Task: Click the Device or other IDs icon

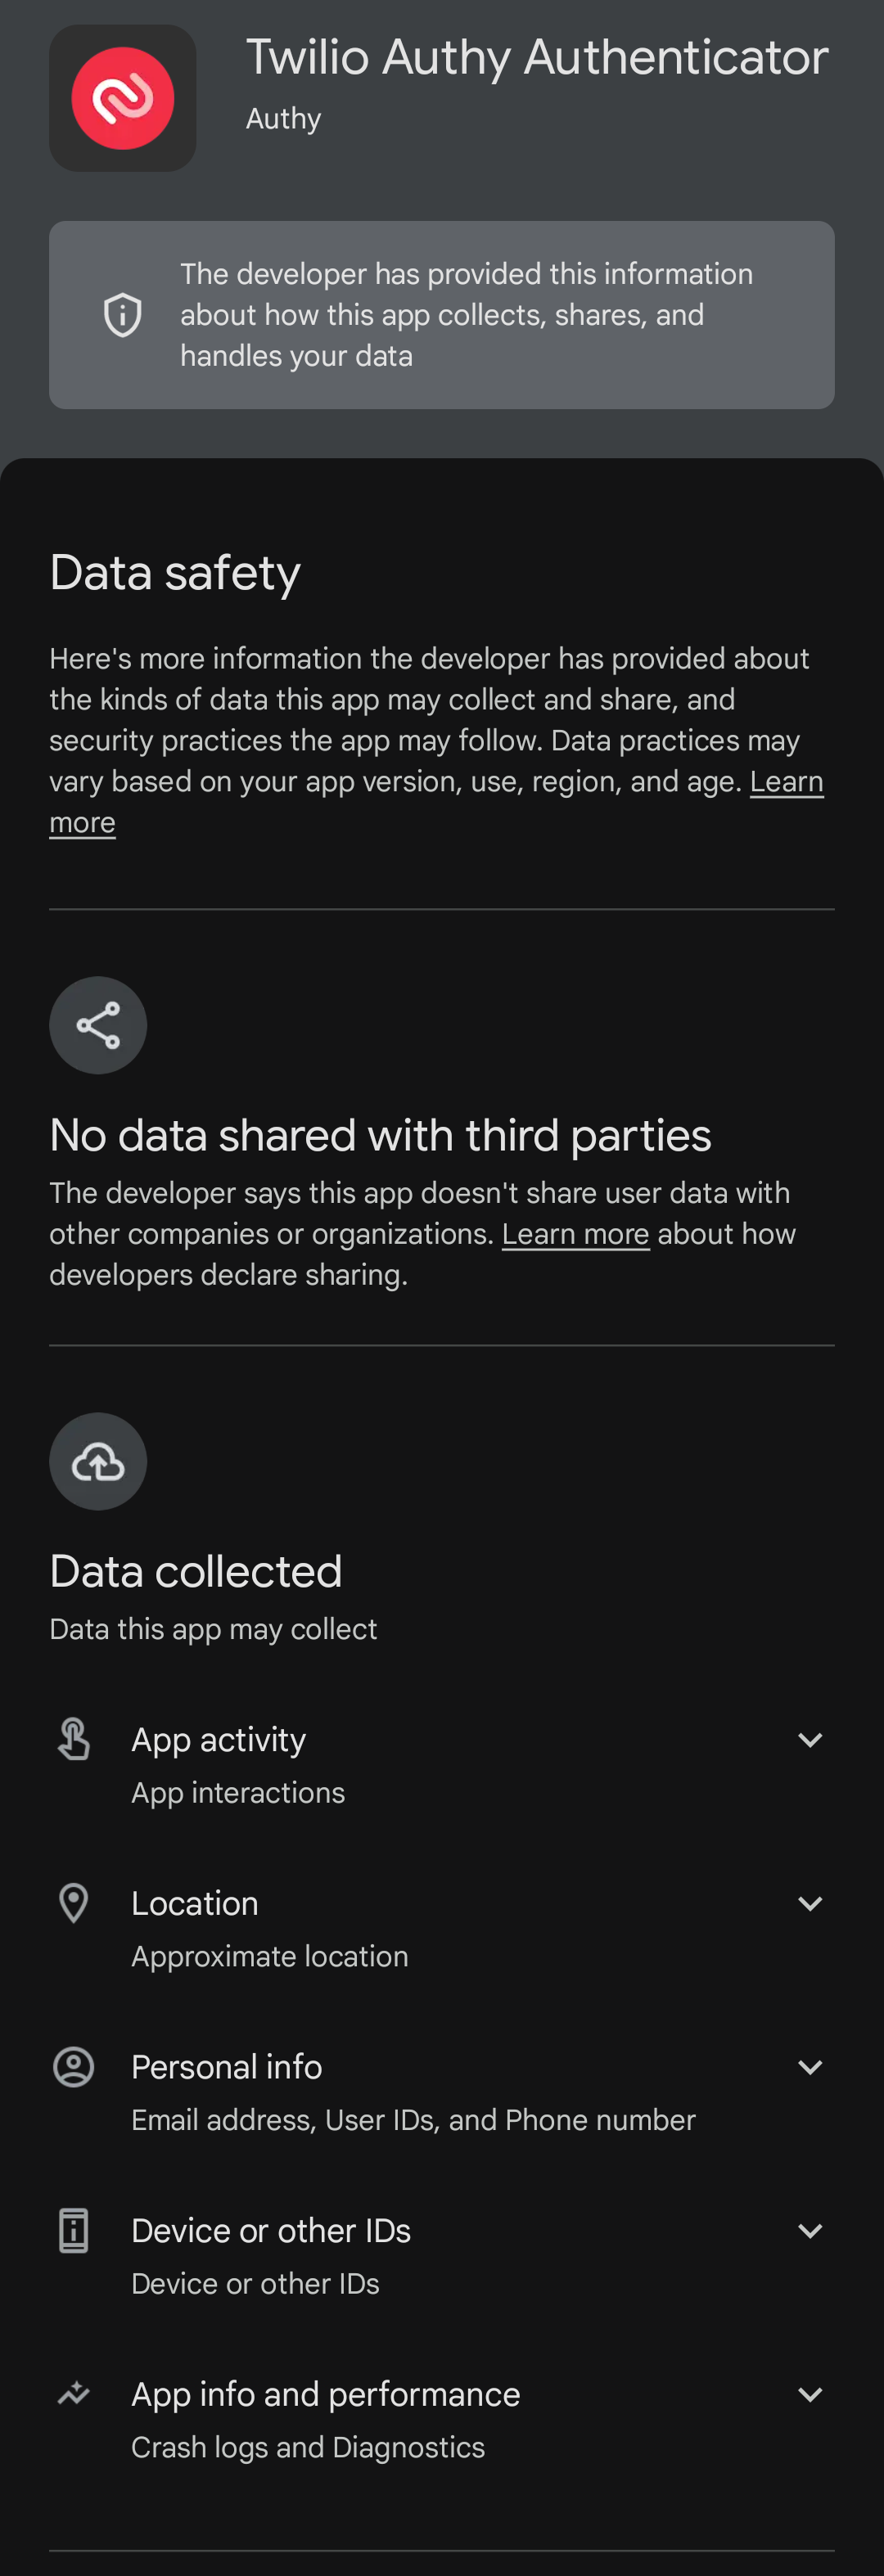Action: (x=74, y=2230)
